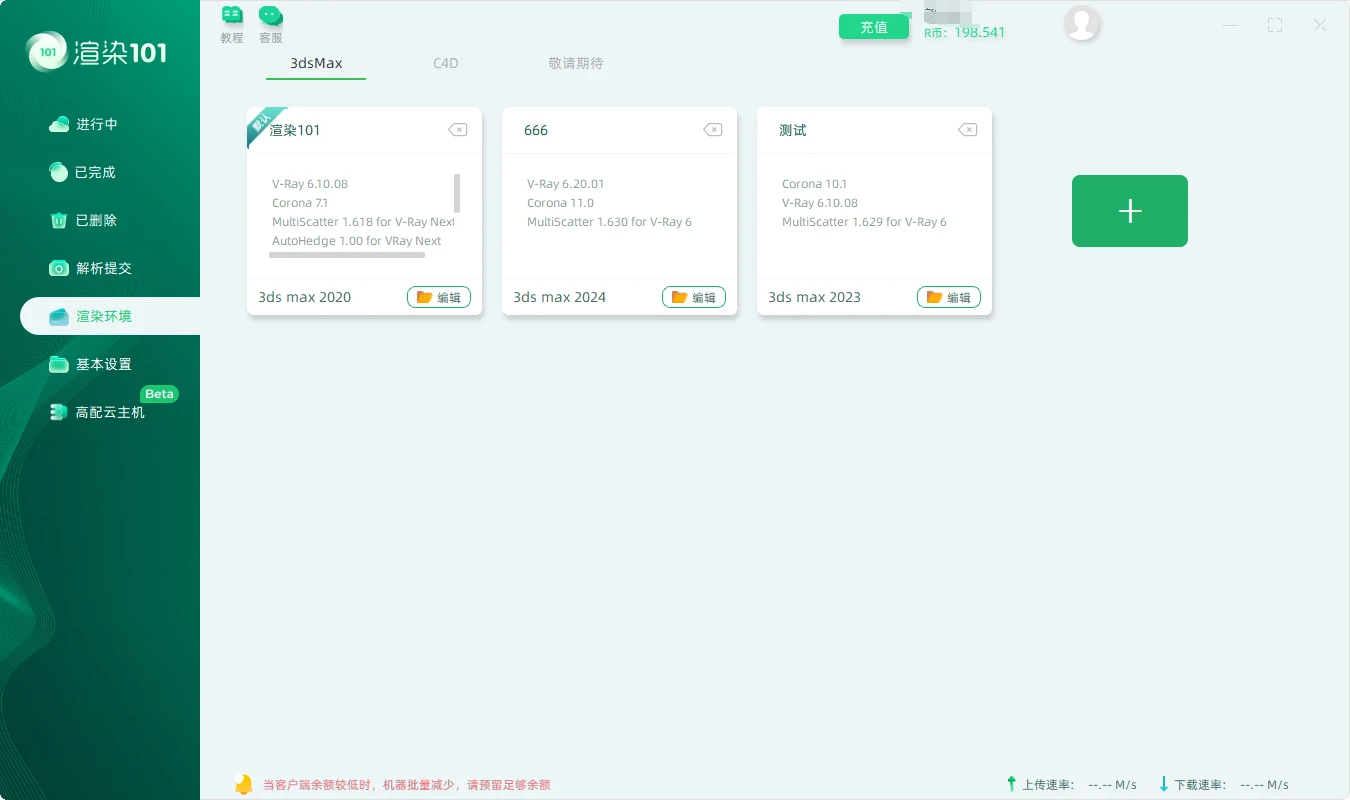This screenshot has height=800, width=1350.
Task: Click the 3ds max 2024 label
Action: [559, 297]
